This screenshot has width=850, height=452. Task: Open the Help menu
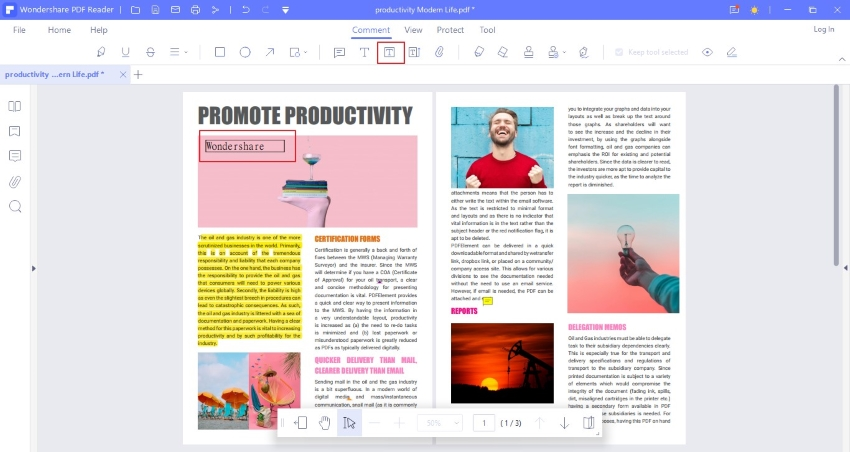(x=99, y=30)
